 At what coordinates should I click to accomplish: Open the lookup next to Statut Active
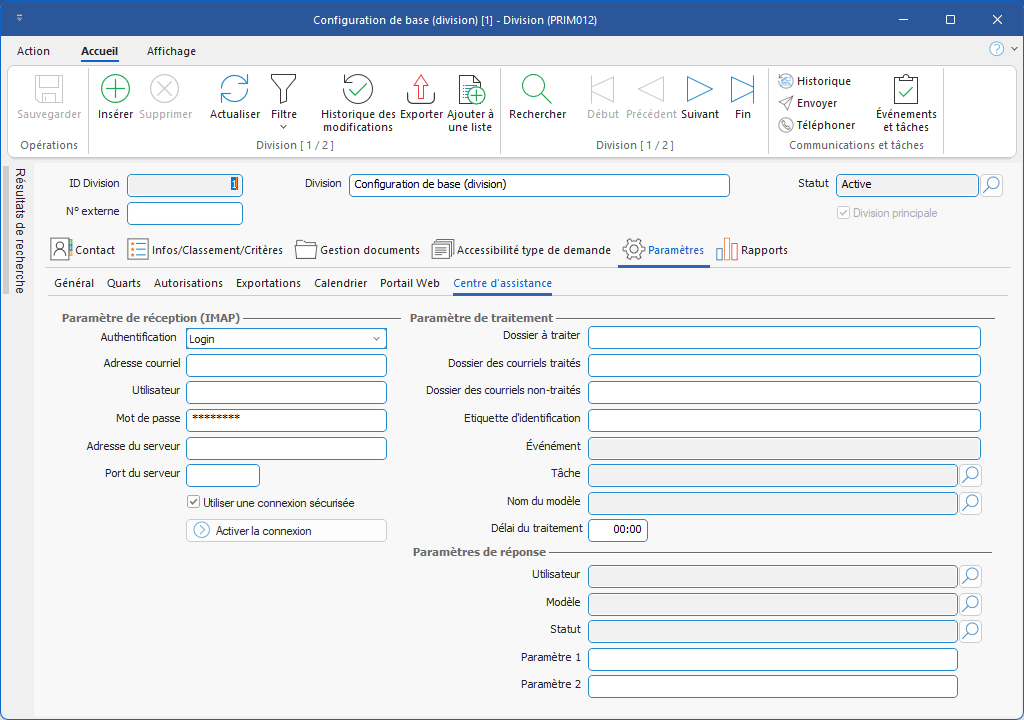coord(991,185)
